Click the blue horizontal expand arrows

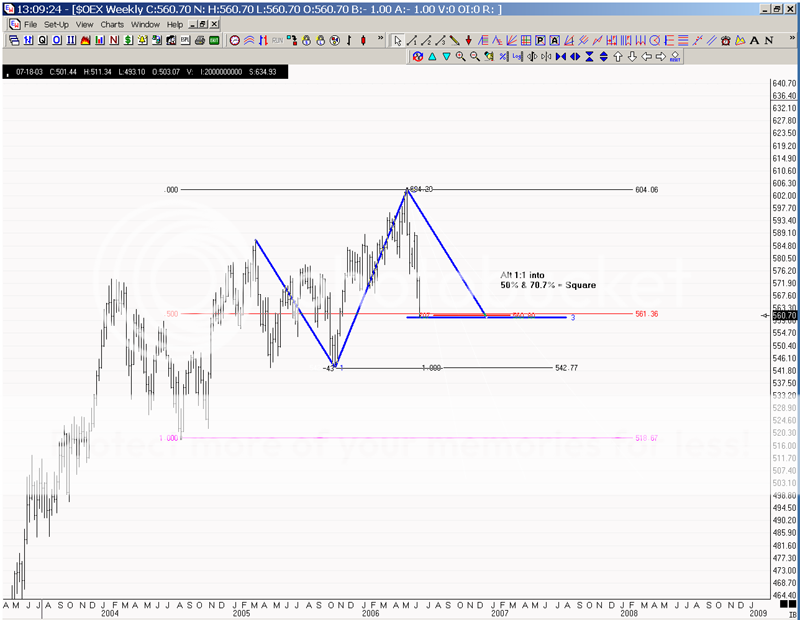point(575,57)
